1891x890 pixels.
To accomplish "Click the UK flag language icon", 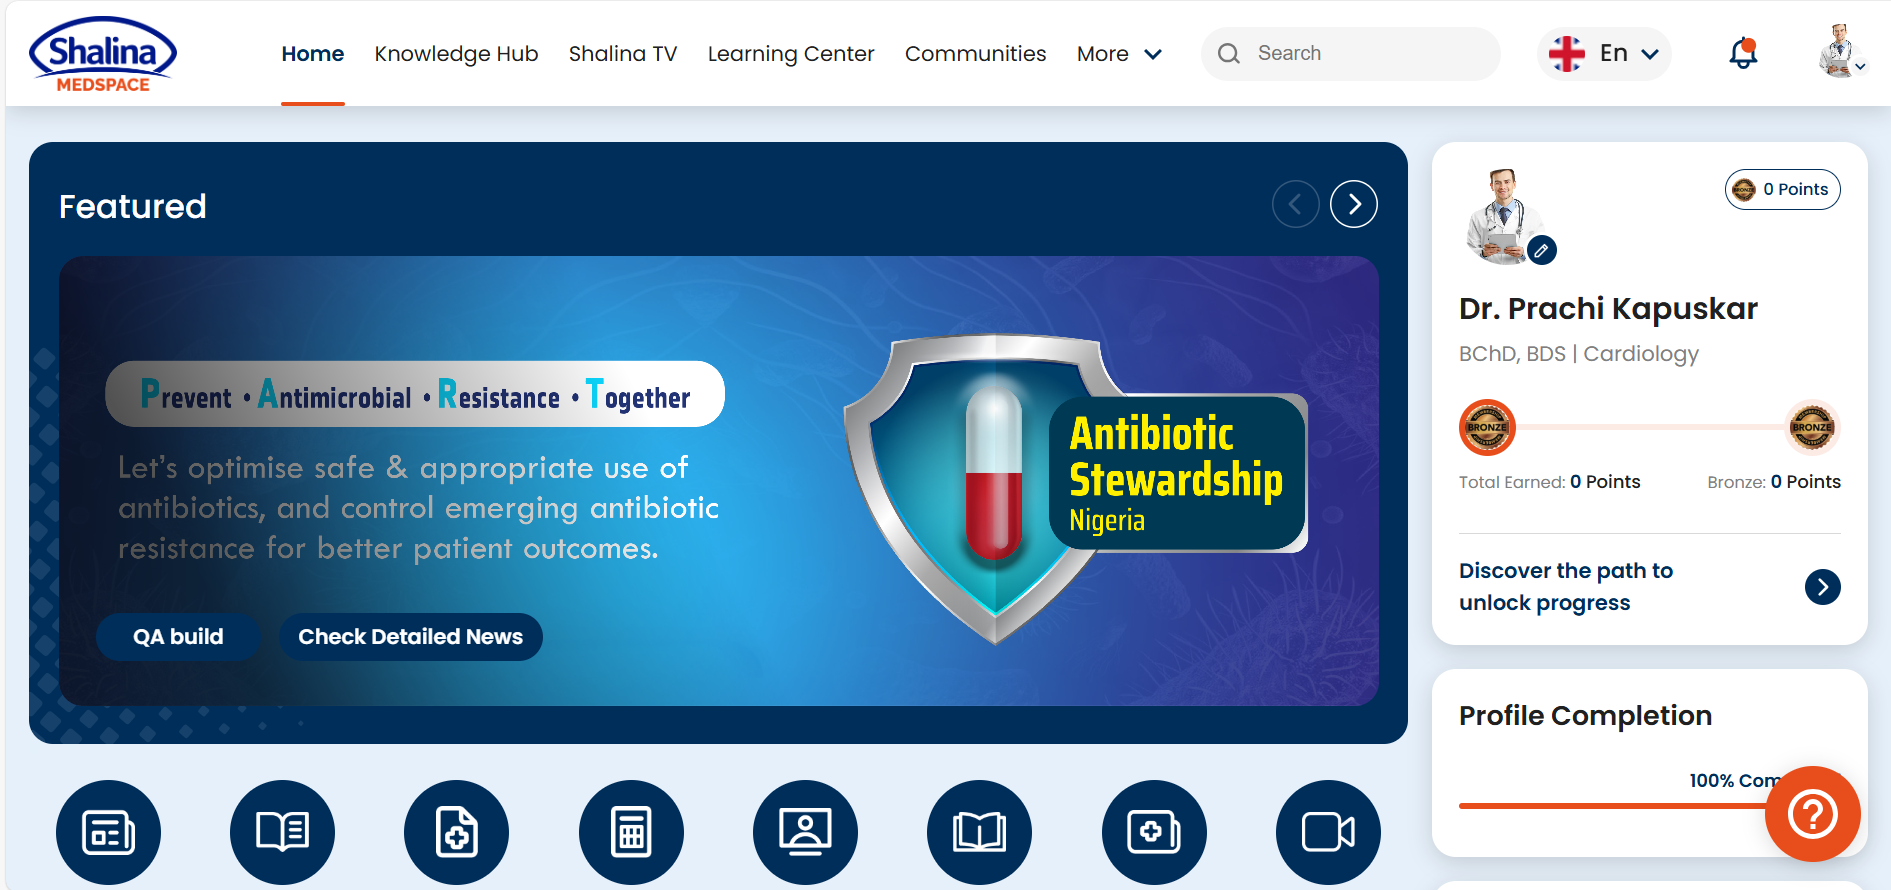I will click(1566, 53).
